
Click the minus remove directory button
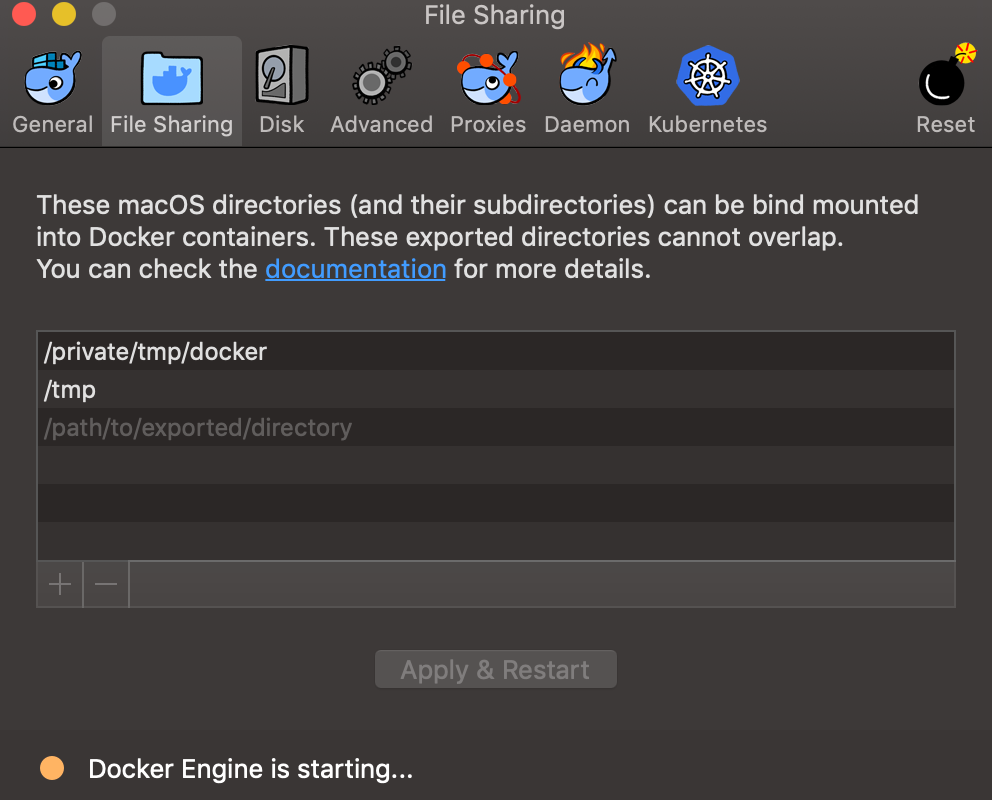coord(106,584)
